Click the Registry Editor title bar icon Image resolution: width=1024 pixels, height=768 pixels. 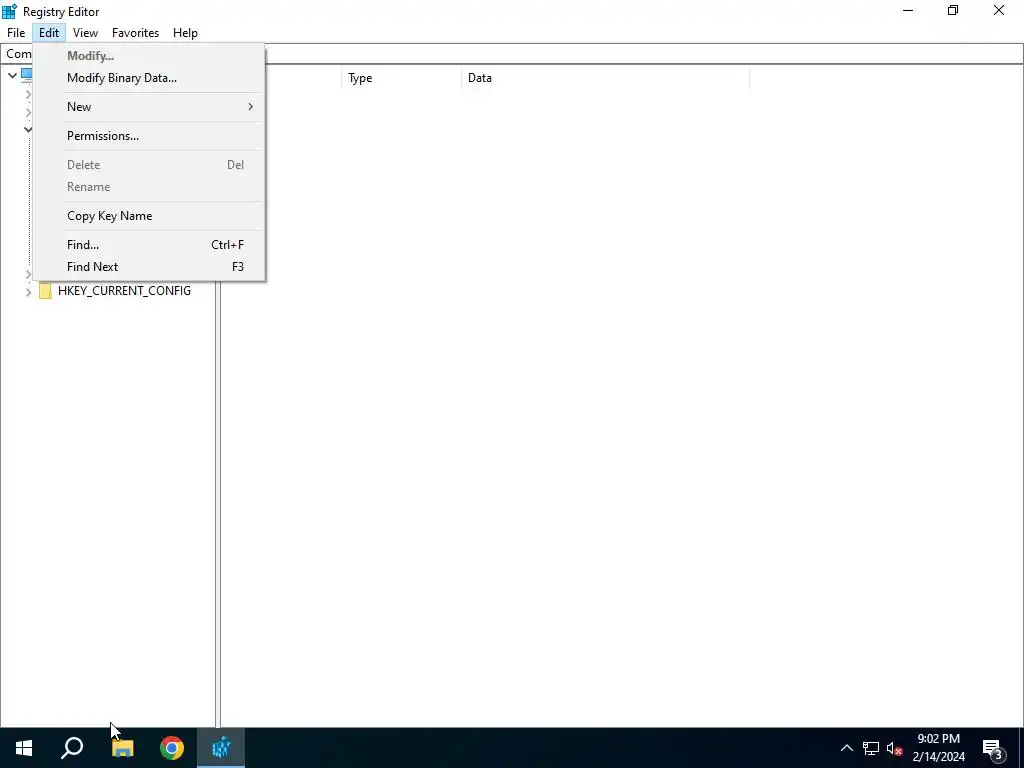[9, 11]
